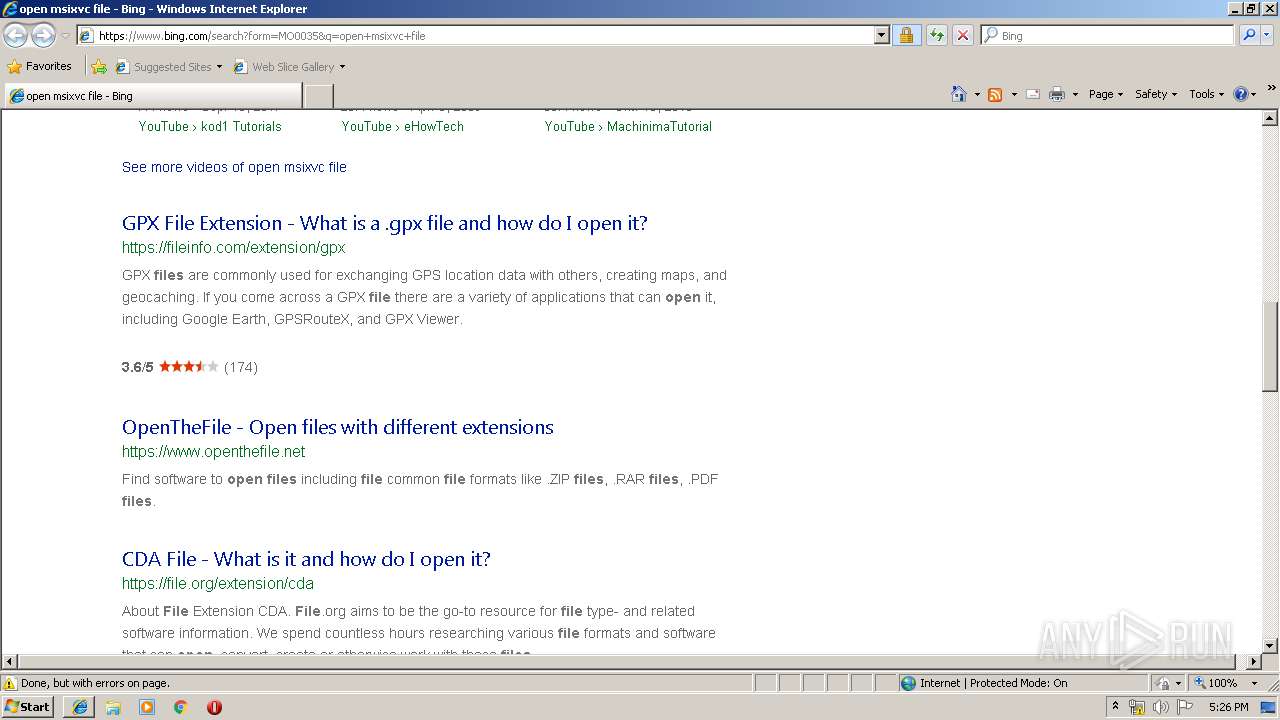1280x720 pixels.
Task: Click the blank New Tab button
Action: [318, 96]
